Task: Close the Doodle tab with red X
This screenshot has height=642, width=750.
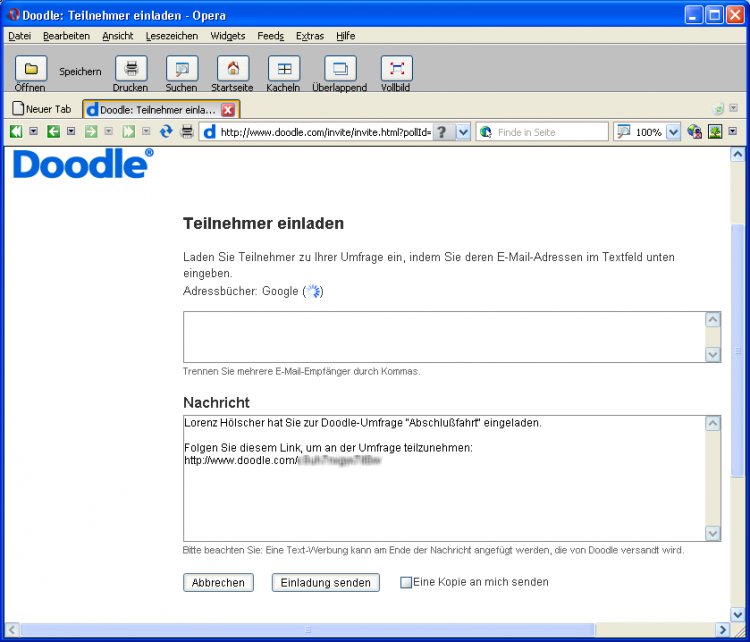Action: pyautogui.click(x=228, y=110)
